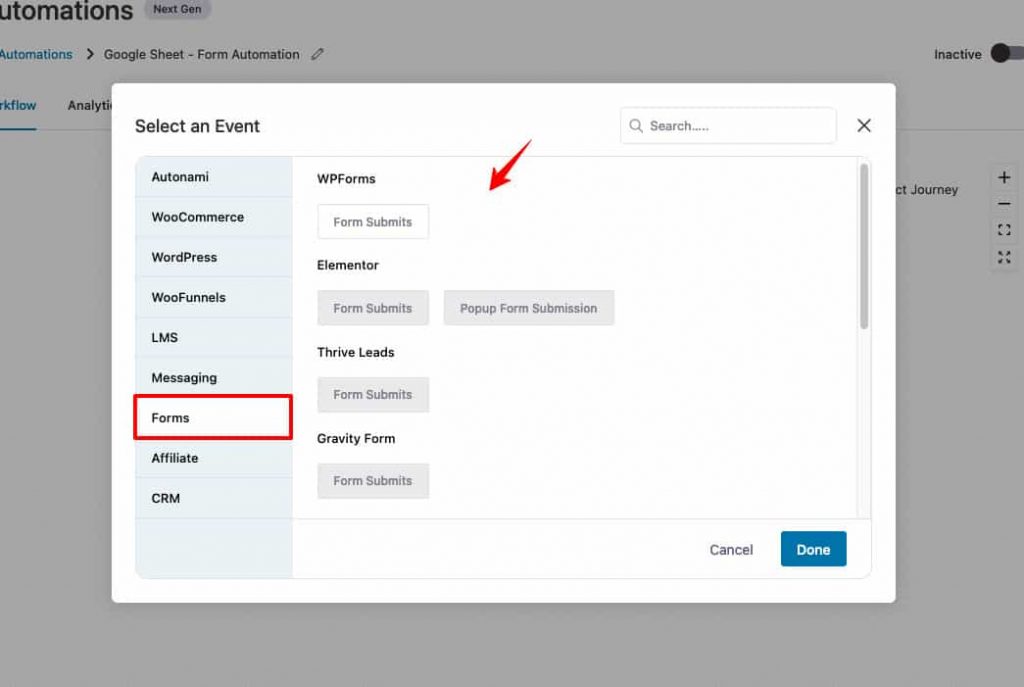Click the Inactive status label

(x=957, y=54)
